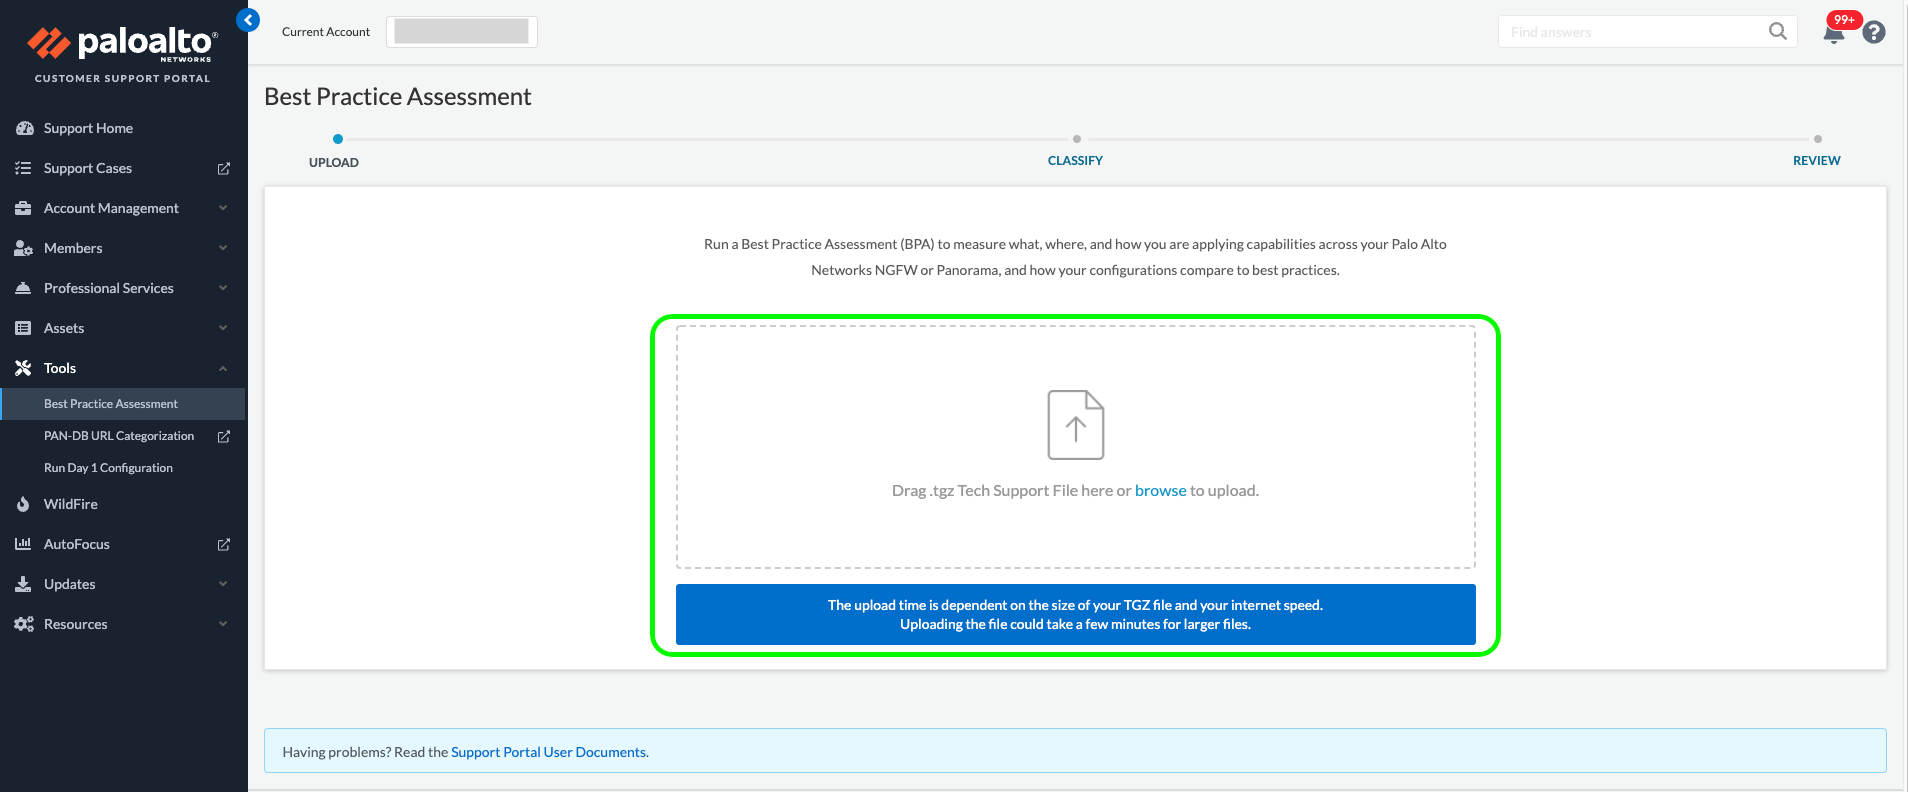Click the Support Home dashboard icon

[x=24, y=128]
